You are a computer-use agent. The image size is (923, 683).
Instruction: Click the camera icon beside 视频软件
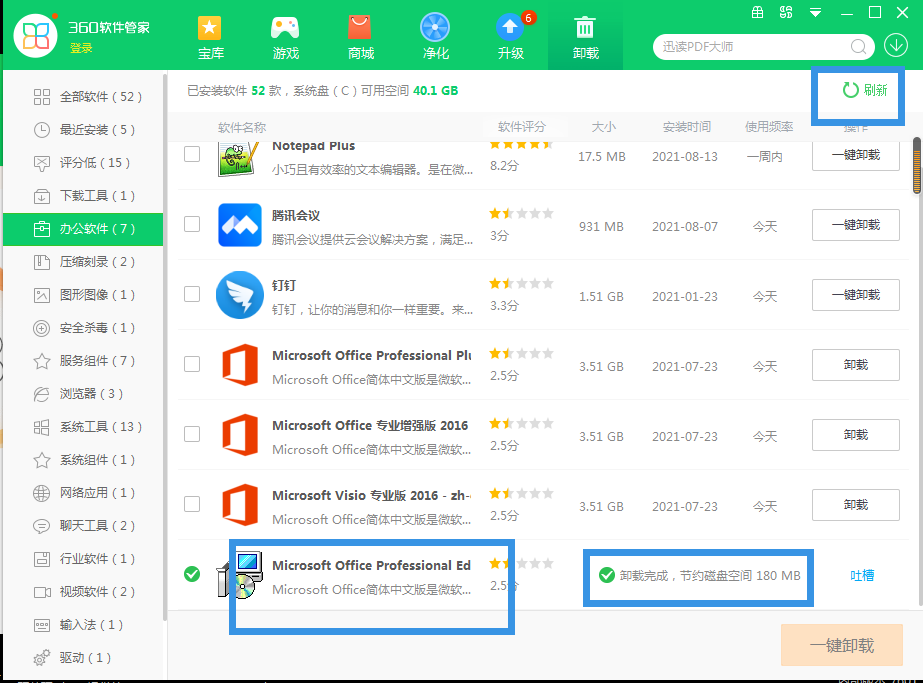42,592
